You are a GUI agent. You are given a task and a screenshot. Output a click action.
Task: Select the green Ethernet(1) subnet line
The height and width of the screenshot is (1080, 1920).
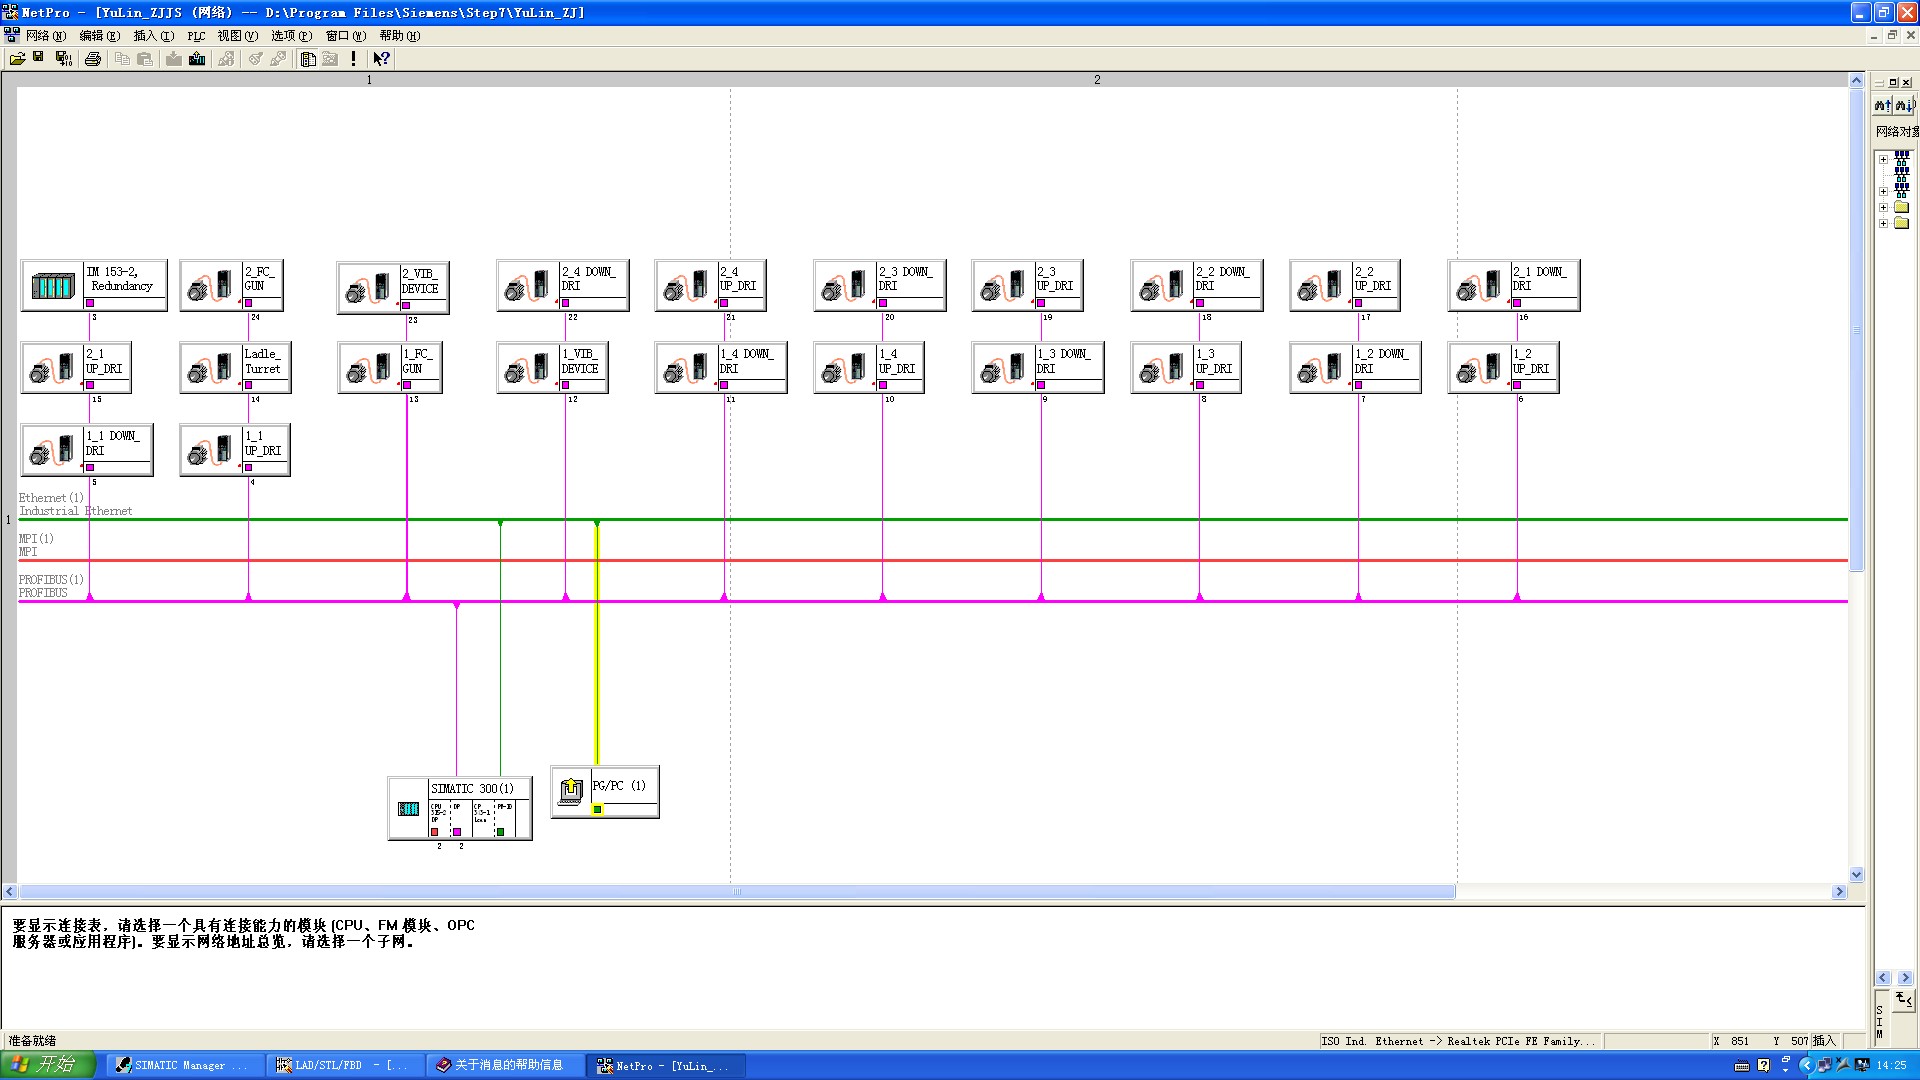(1000, 519)
